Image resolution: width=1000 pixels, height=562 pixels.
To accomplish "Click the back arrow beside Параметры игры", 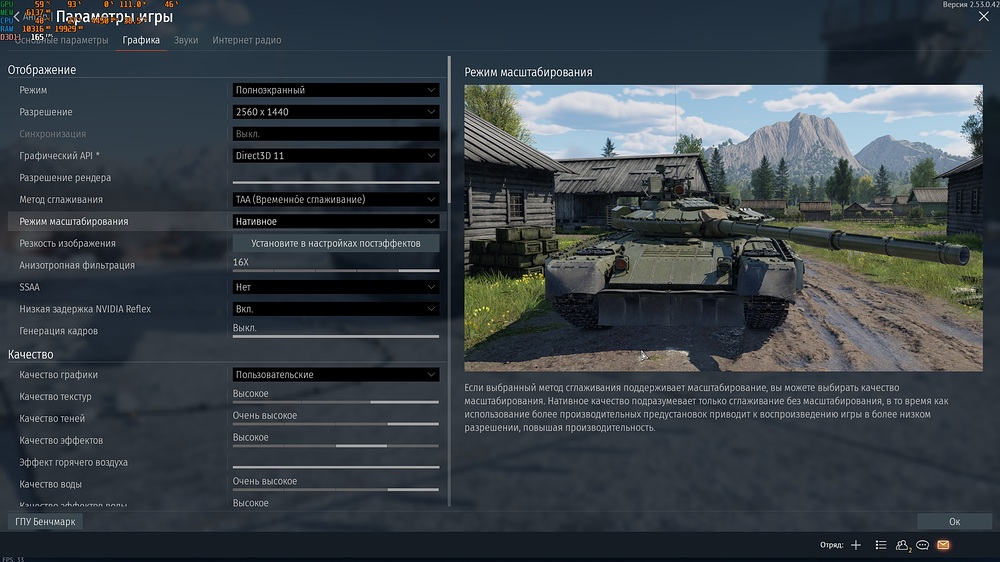I will tap(15, 17).
